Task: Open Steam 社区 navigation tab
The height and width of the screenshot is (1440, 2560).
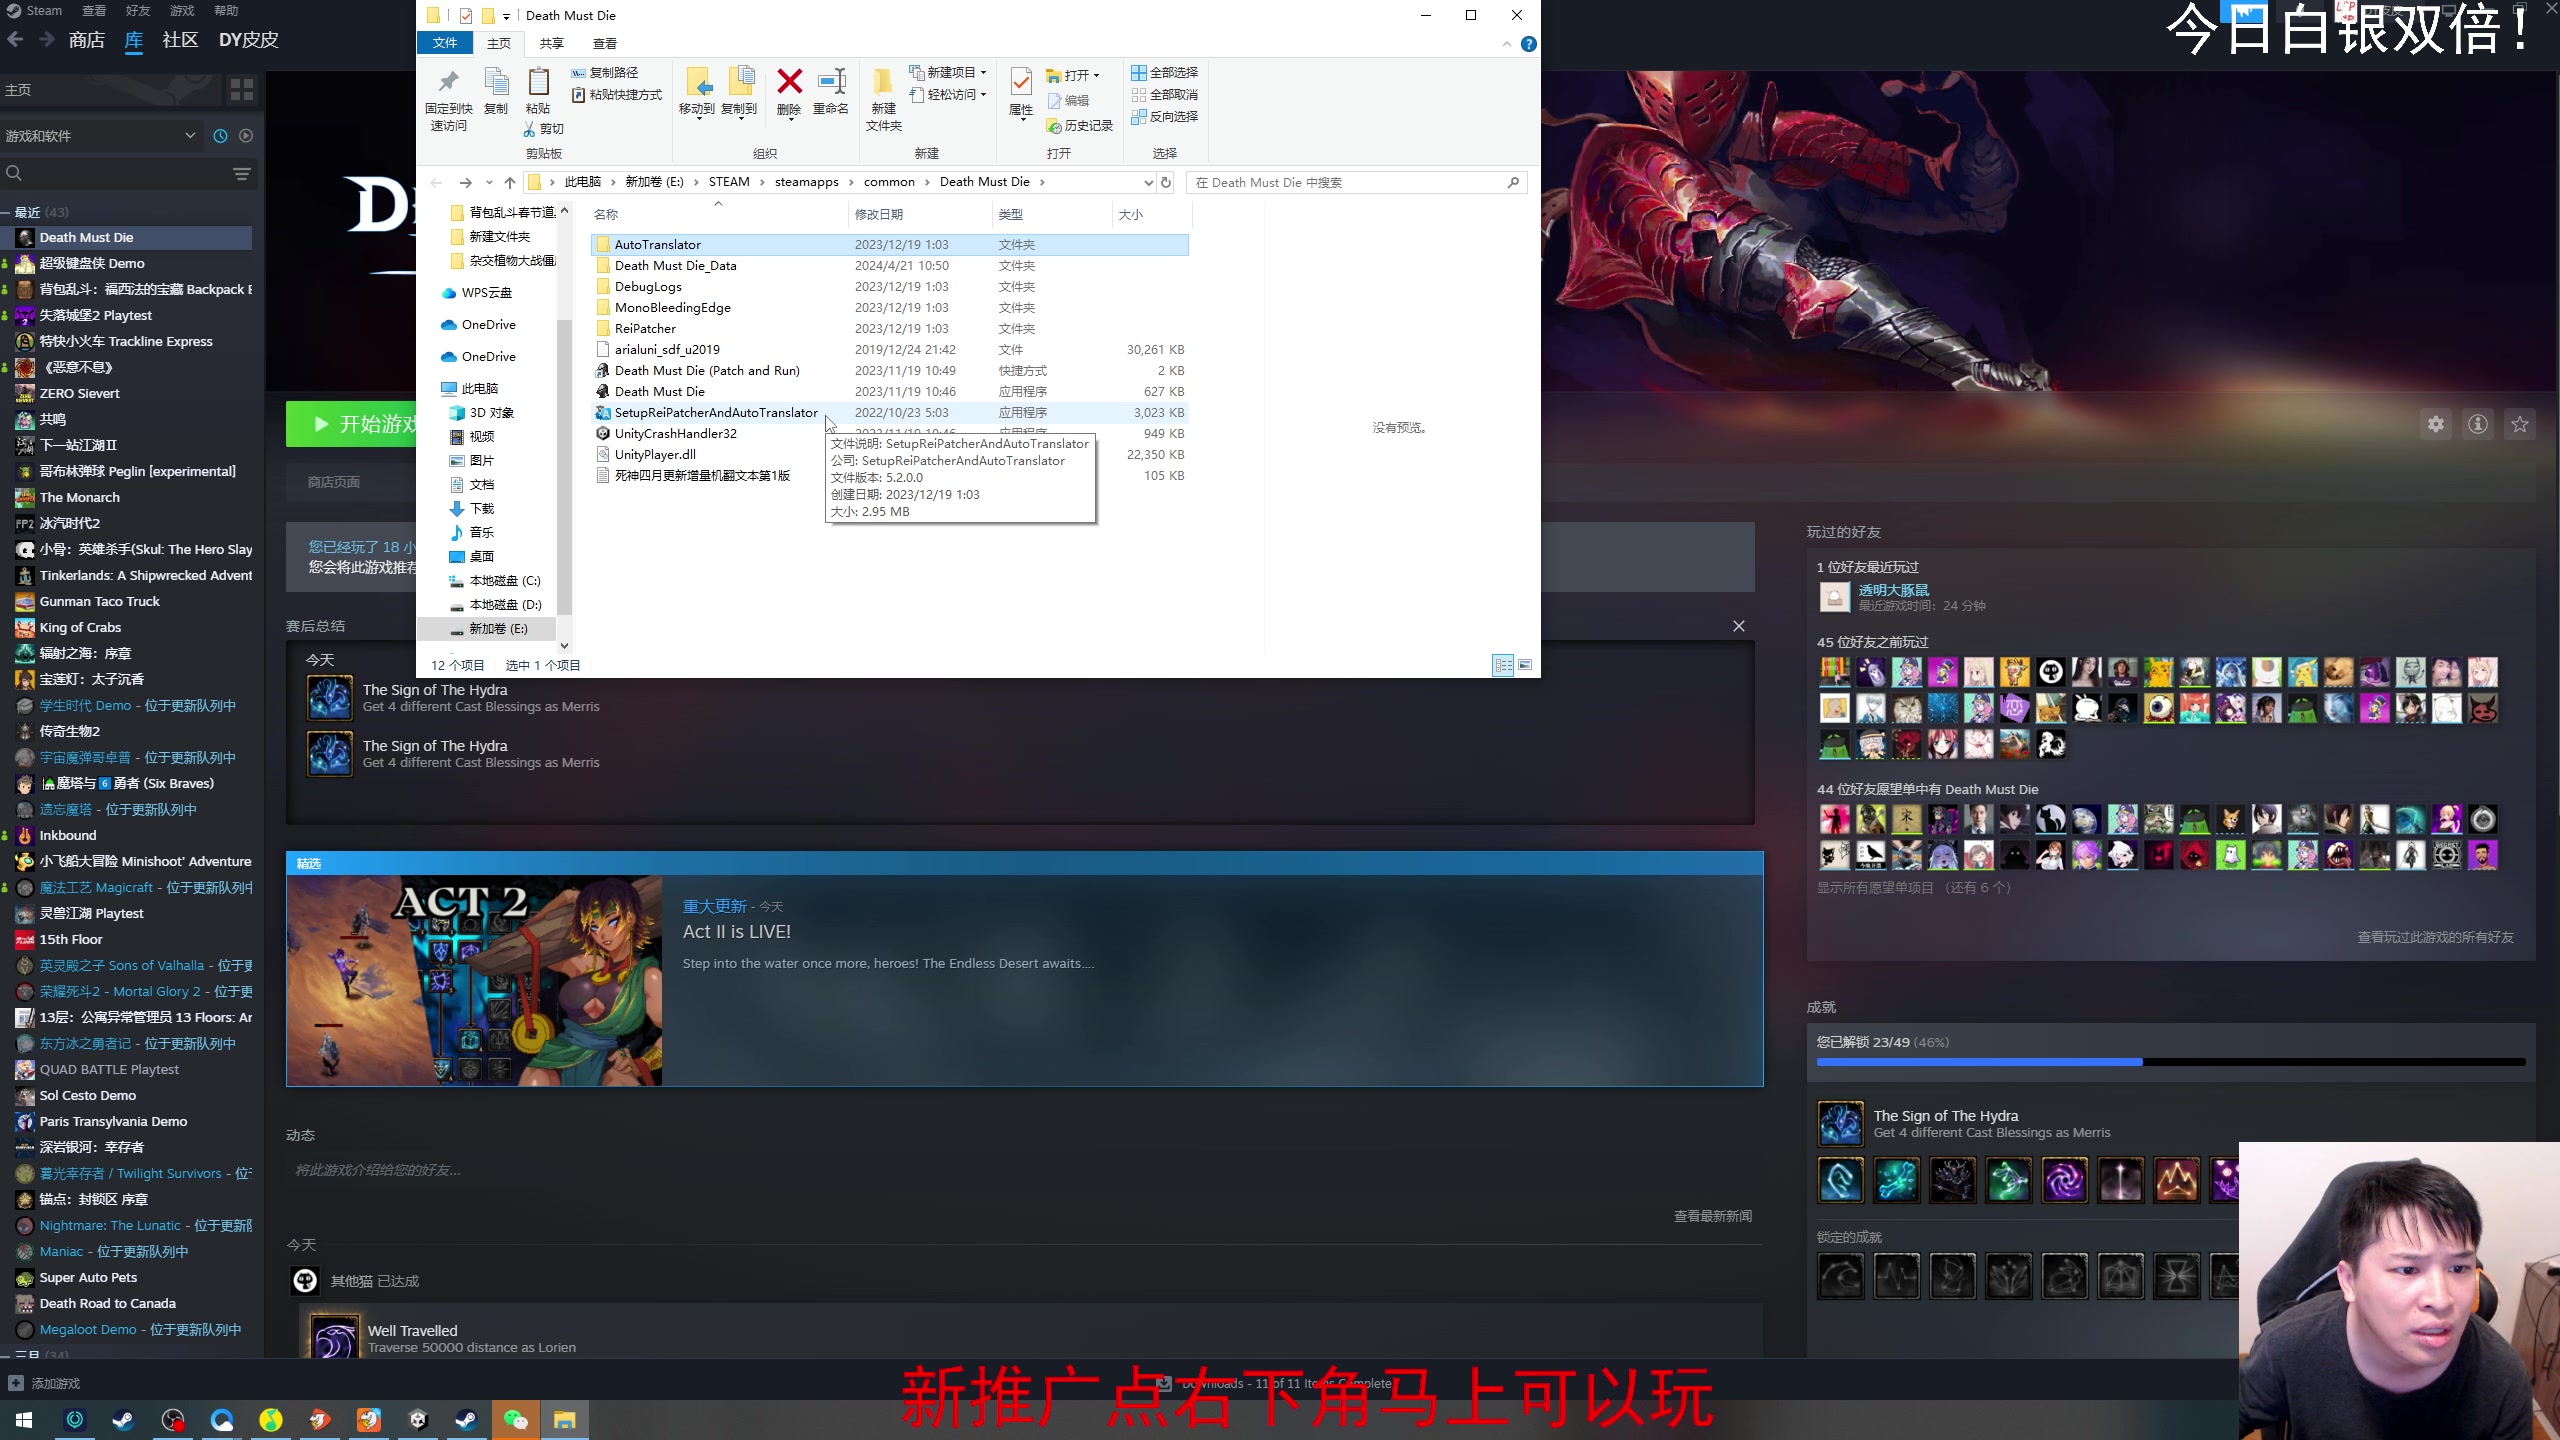Action: pos(180,40)
